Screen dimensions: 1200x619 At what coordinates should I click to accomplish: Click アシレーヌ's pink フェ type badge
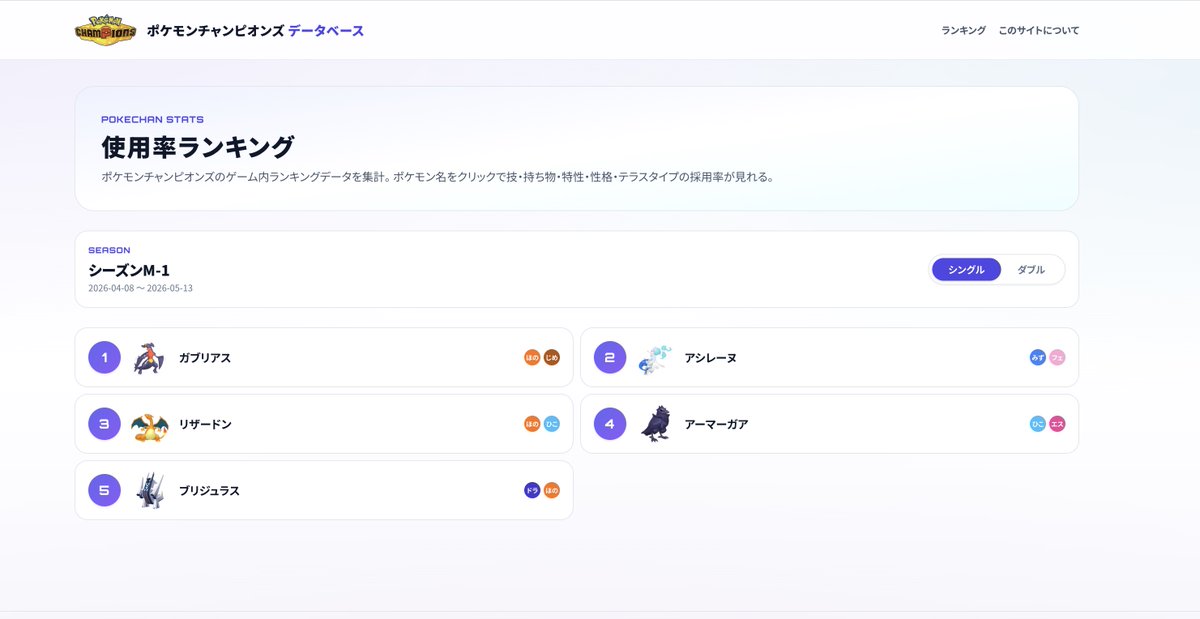(x=1057, y=357)
